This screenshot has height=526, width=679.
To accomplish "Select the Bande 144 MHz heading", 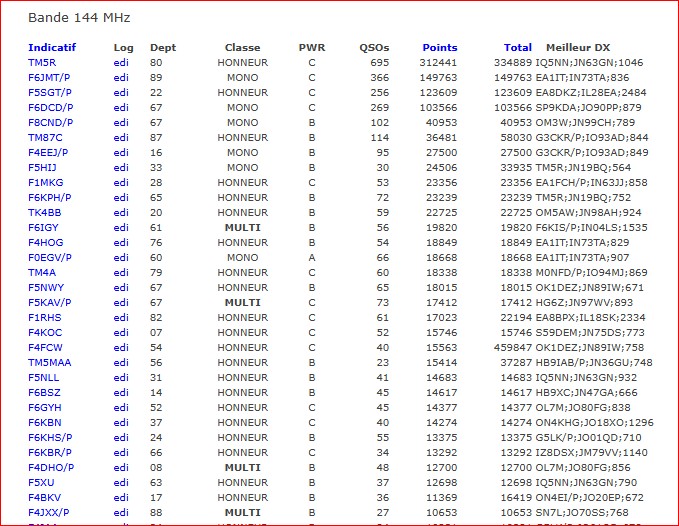I will [79, 18].
